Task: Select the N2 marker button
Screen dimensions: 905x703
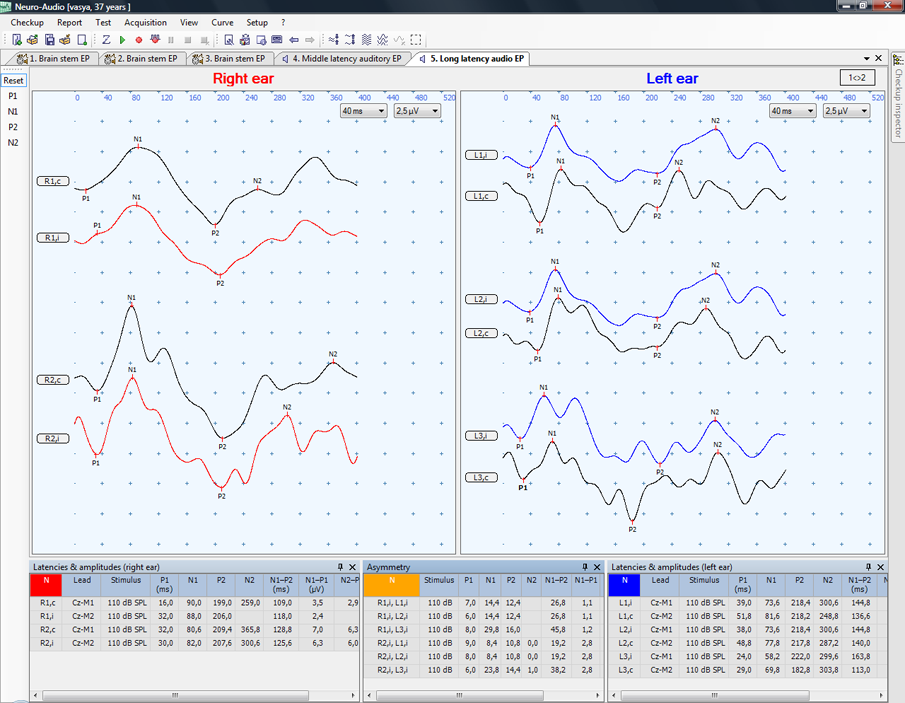Action: pyautogui.click(x=13, y=143)
